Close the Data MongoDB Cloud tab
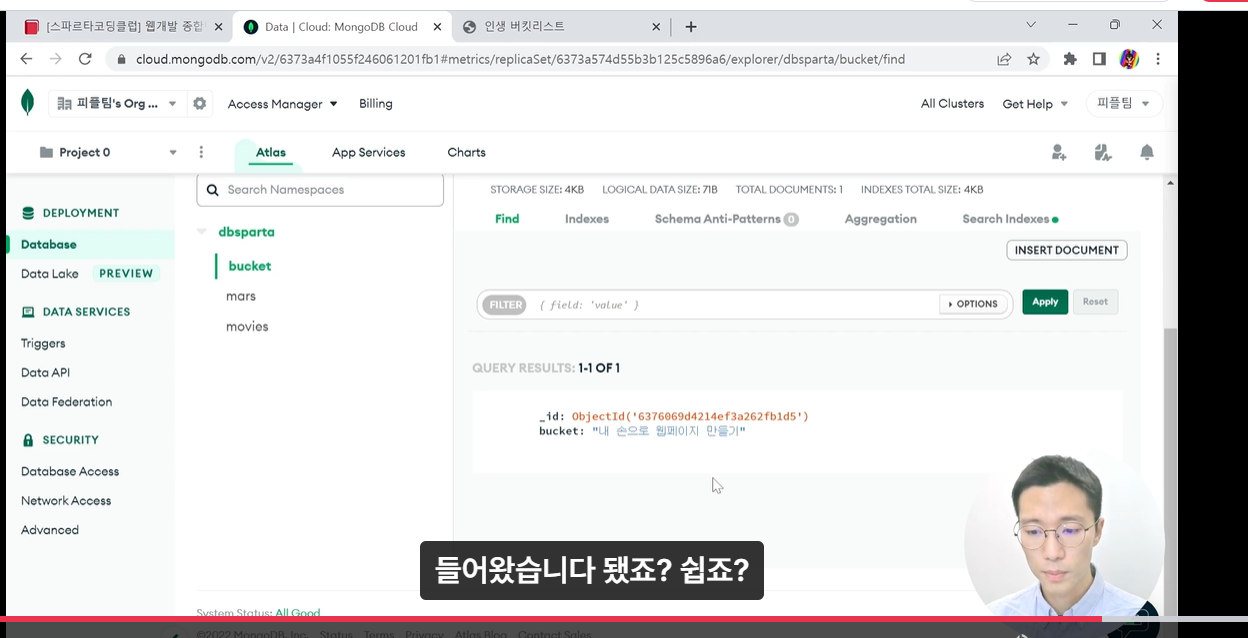The image size is (1248, 638). tap(439, 27)
